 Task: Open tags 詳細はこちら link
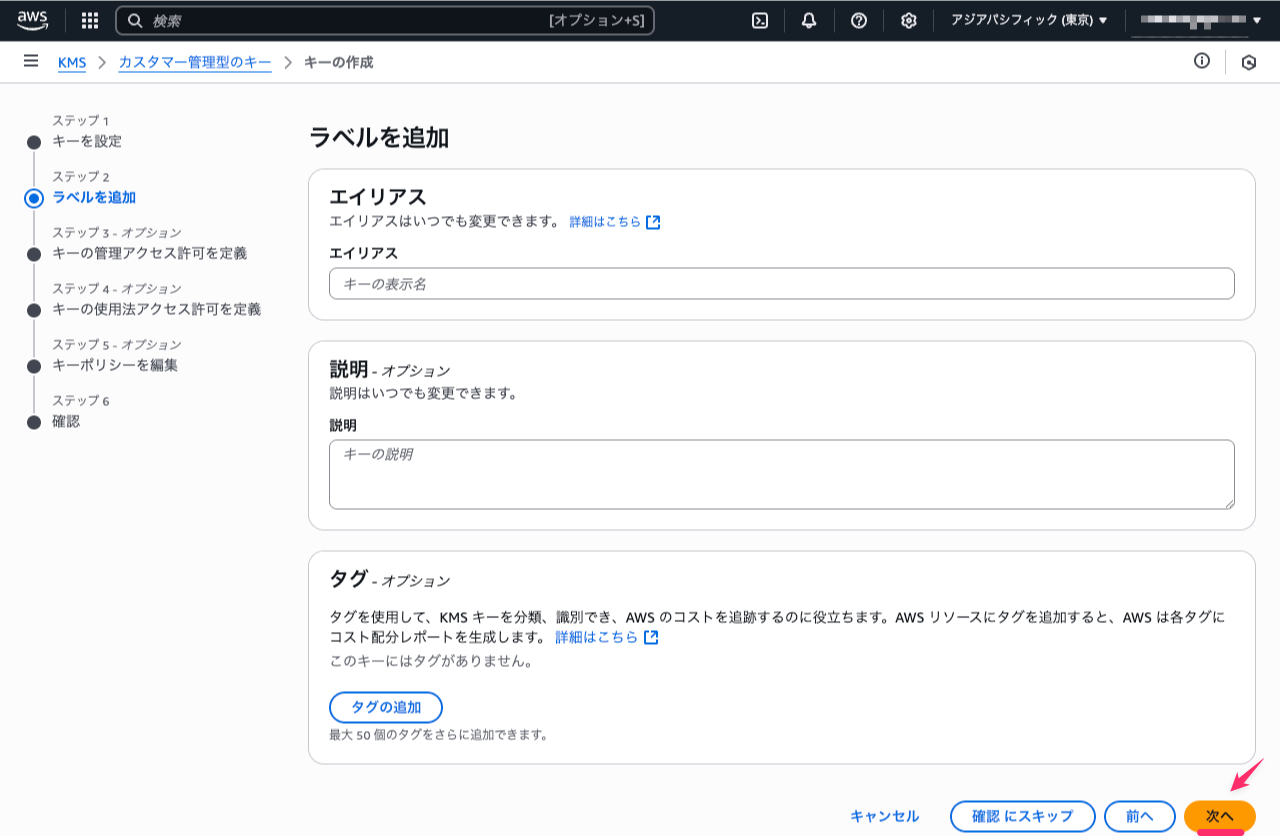click(x=596, y=637)
